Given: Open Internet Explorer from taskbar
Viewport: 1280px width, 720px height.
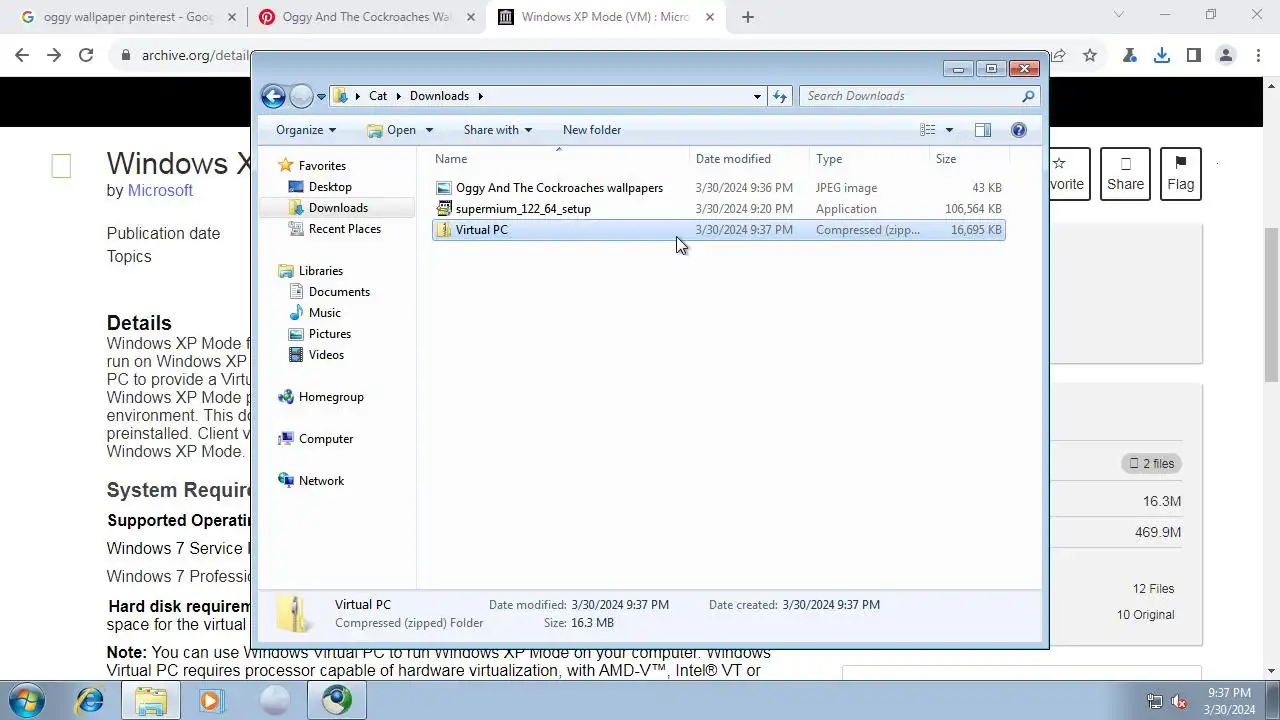Looking at the screenshot, I should pyautogui.click(x=89, y=700).
